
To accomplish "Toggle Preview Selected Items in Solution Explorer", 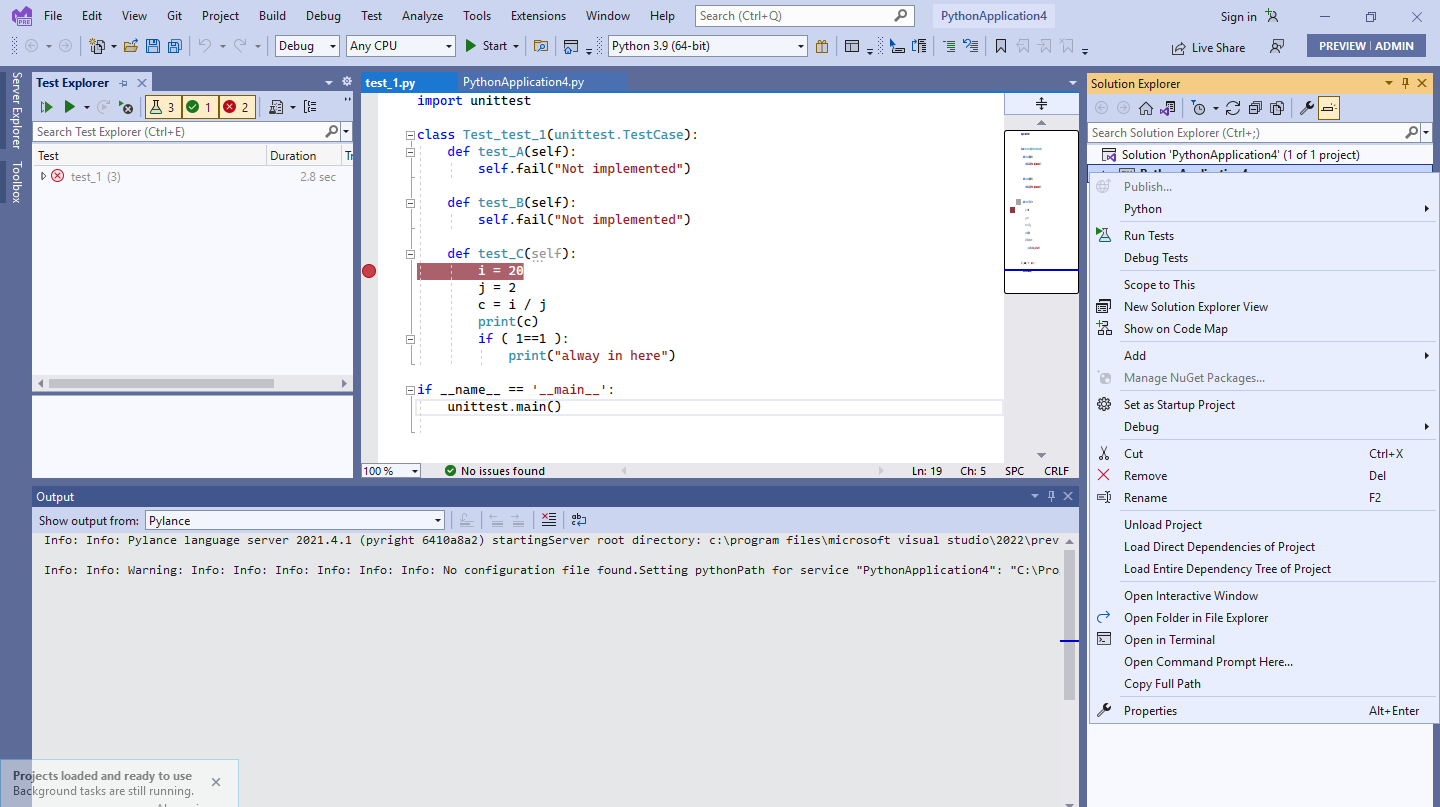I will [1329, 108].
